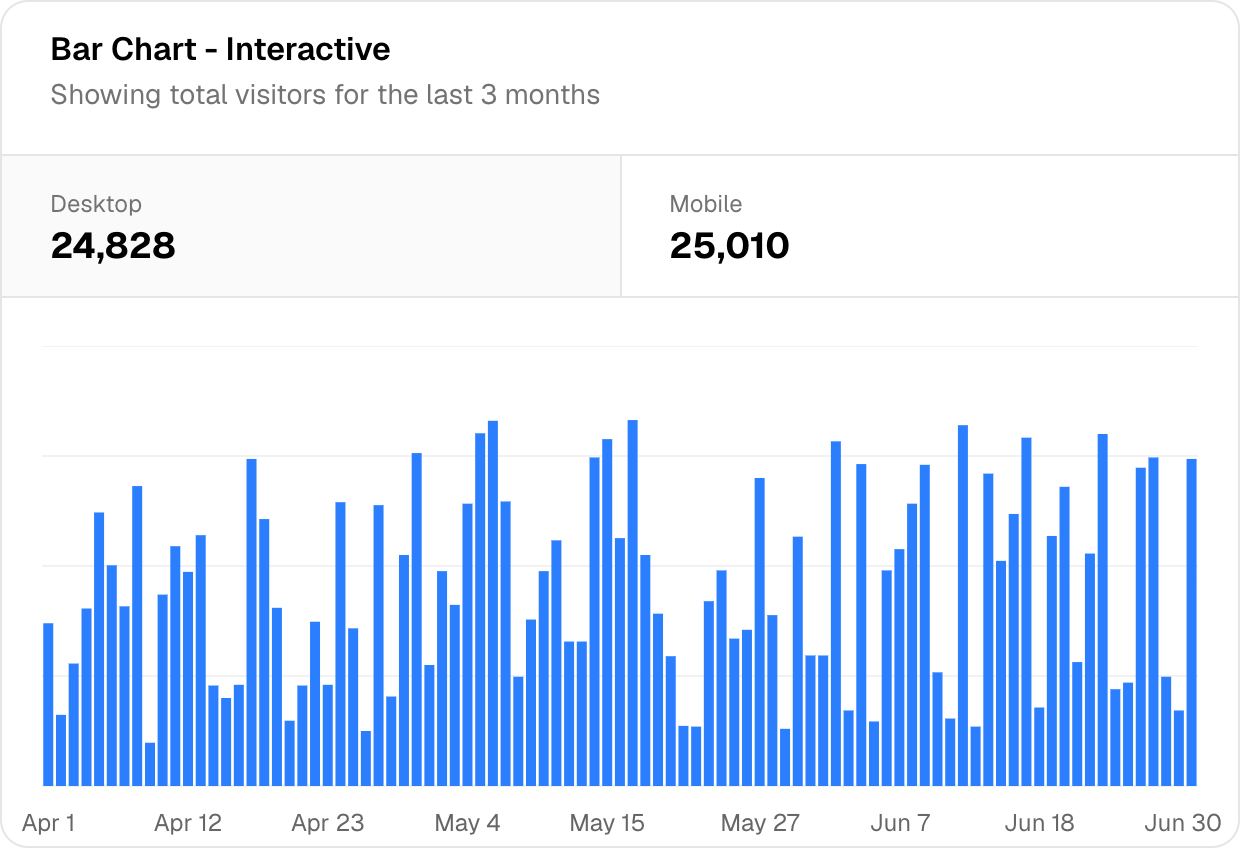Select the Jun 18 axis label
The height and width of the screenshot is (848, 1240).
tap(1039, 823)
